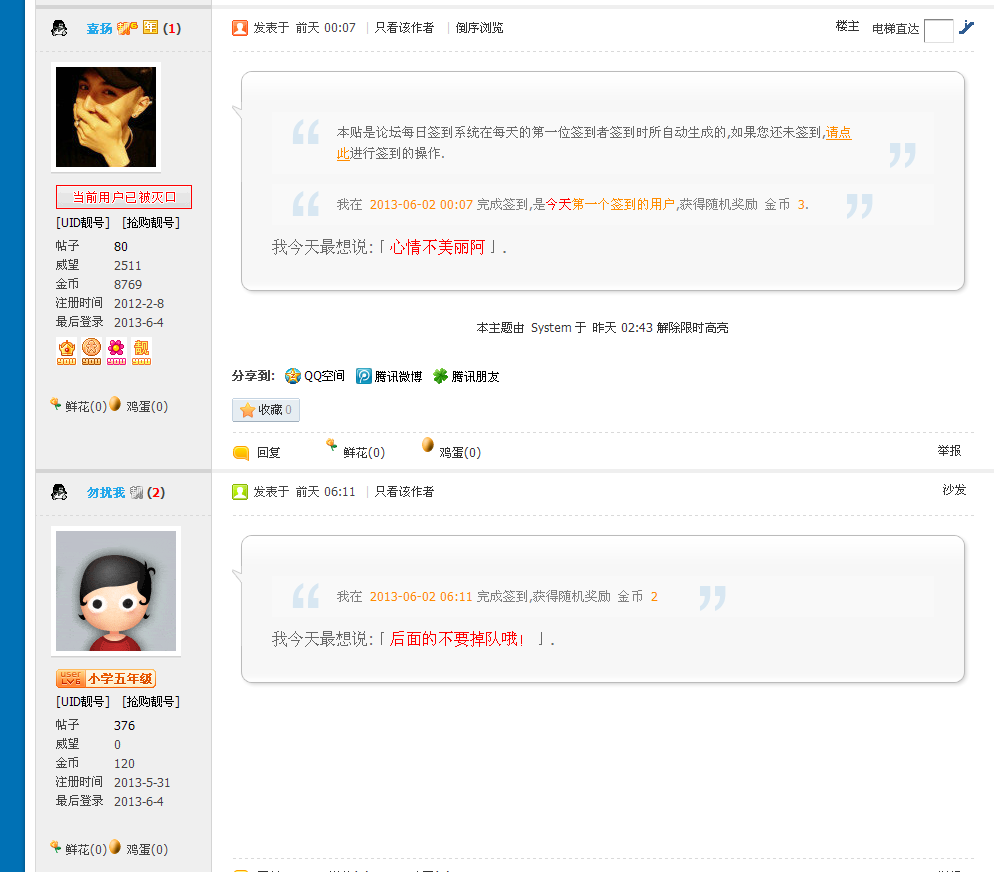Share to QQ空间
This screenshot has height=872, width=994.
pos(314,376)
